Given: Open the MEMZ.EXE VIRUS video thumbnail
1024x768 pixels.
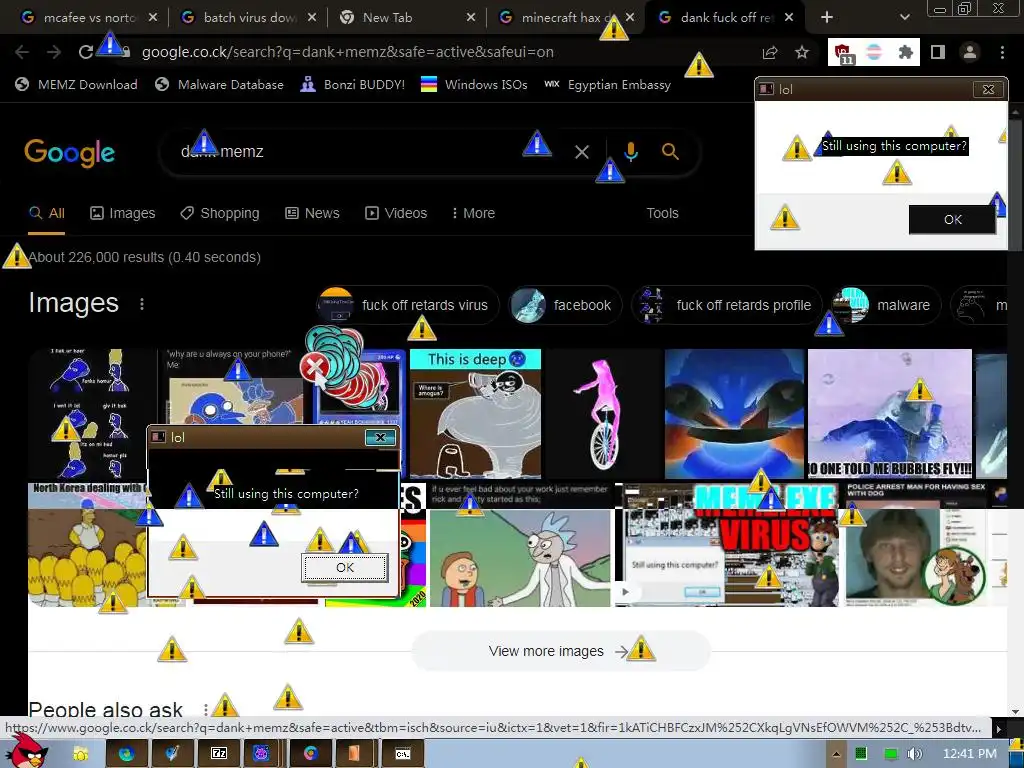Looking at the screenshot, I should point(727,546).
